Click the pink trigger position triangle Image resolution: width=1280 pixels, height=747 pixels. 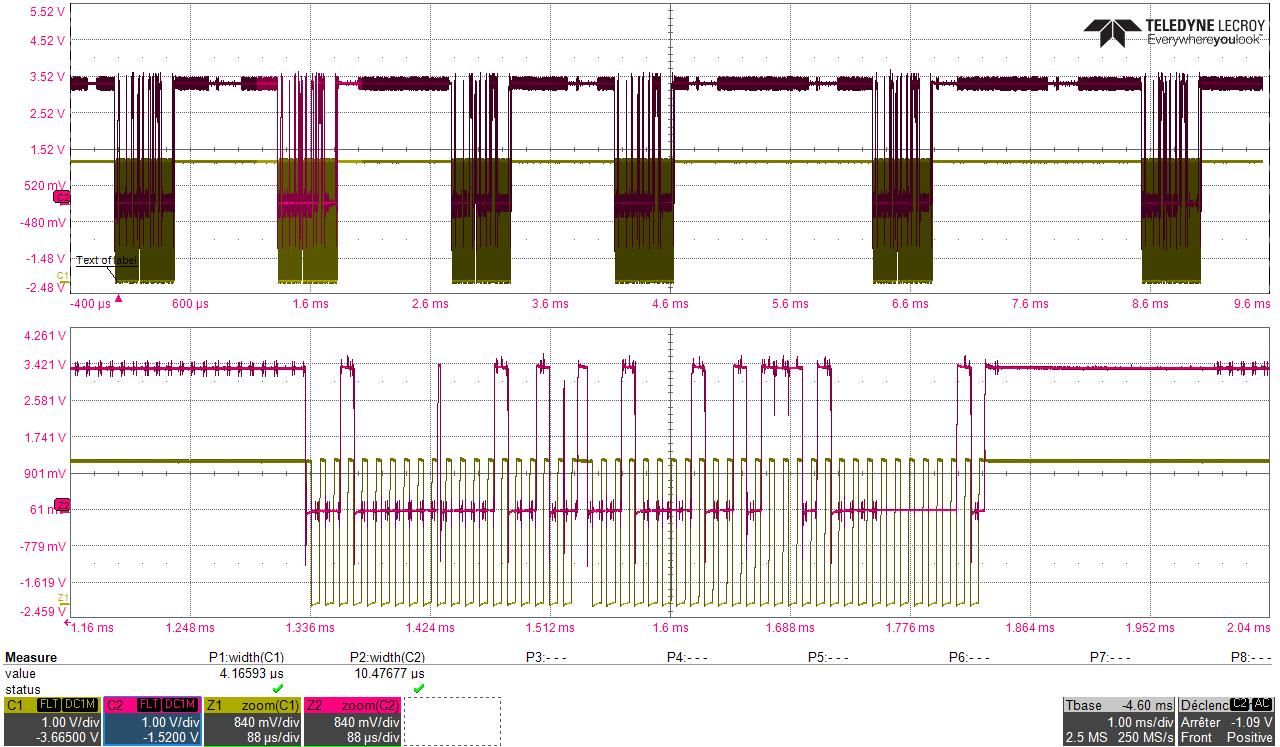[119, 298]
